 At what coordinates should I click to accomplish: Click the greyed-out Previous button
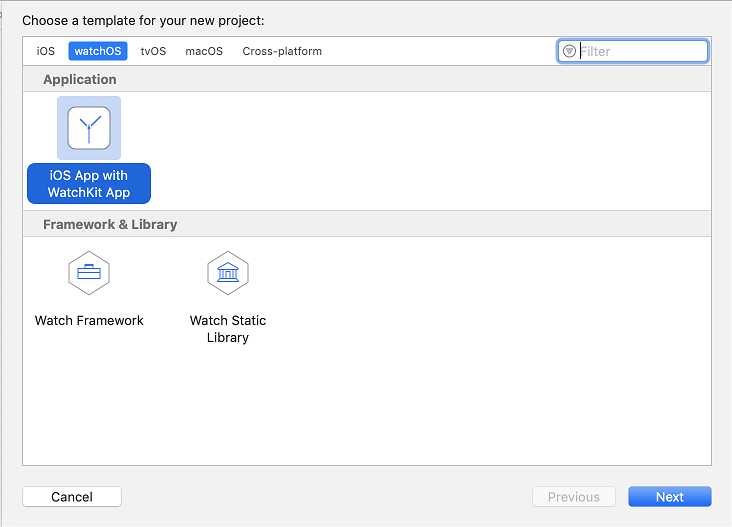(574, 497)
